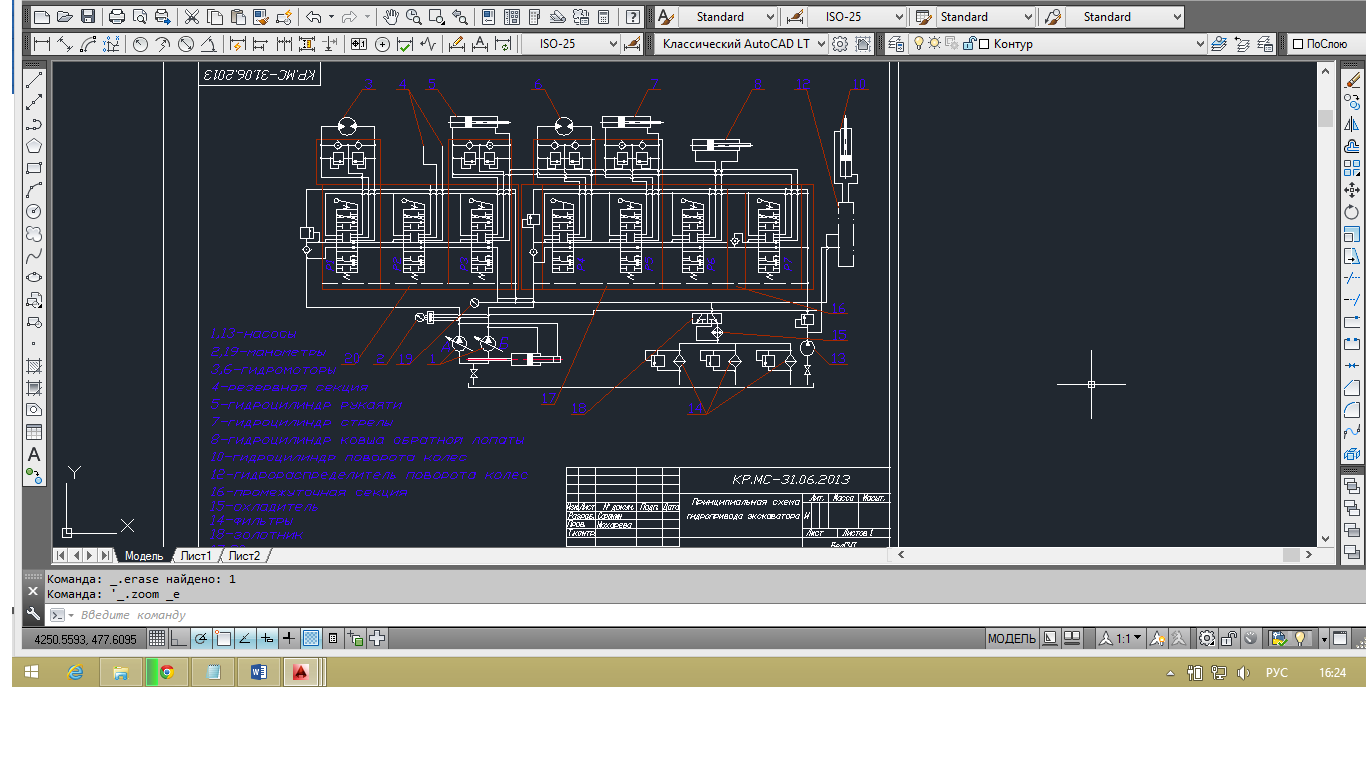Click the Center Mark circle icon
Viewport: 1366px width, 768px height.
(382, 44)
